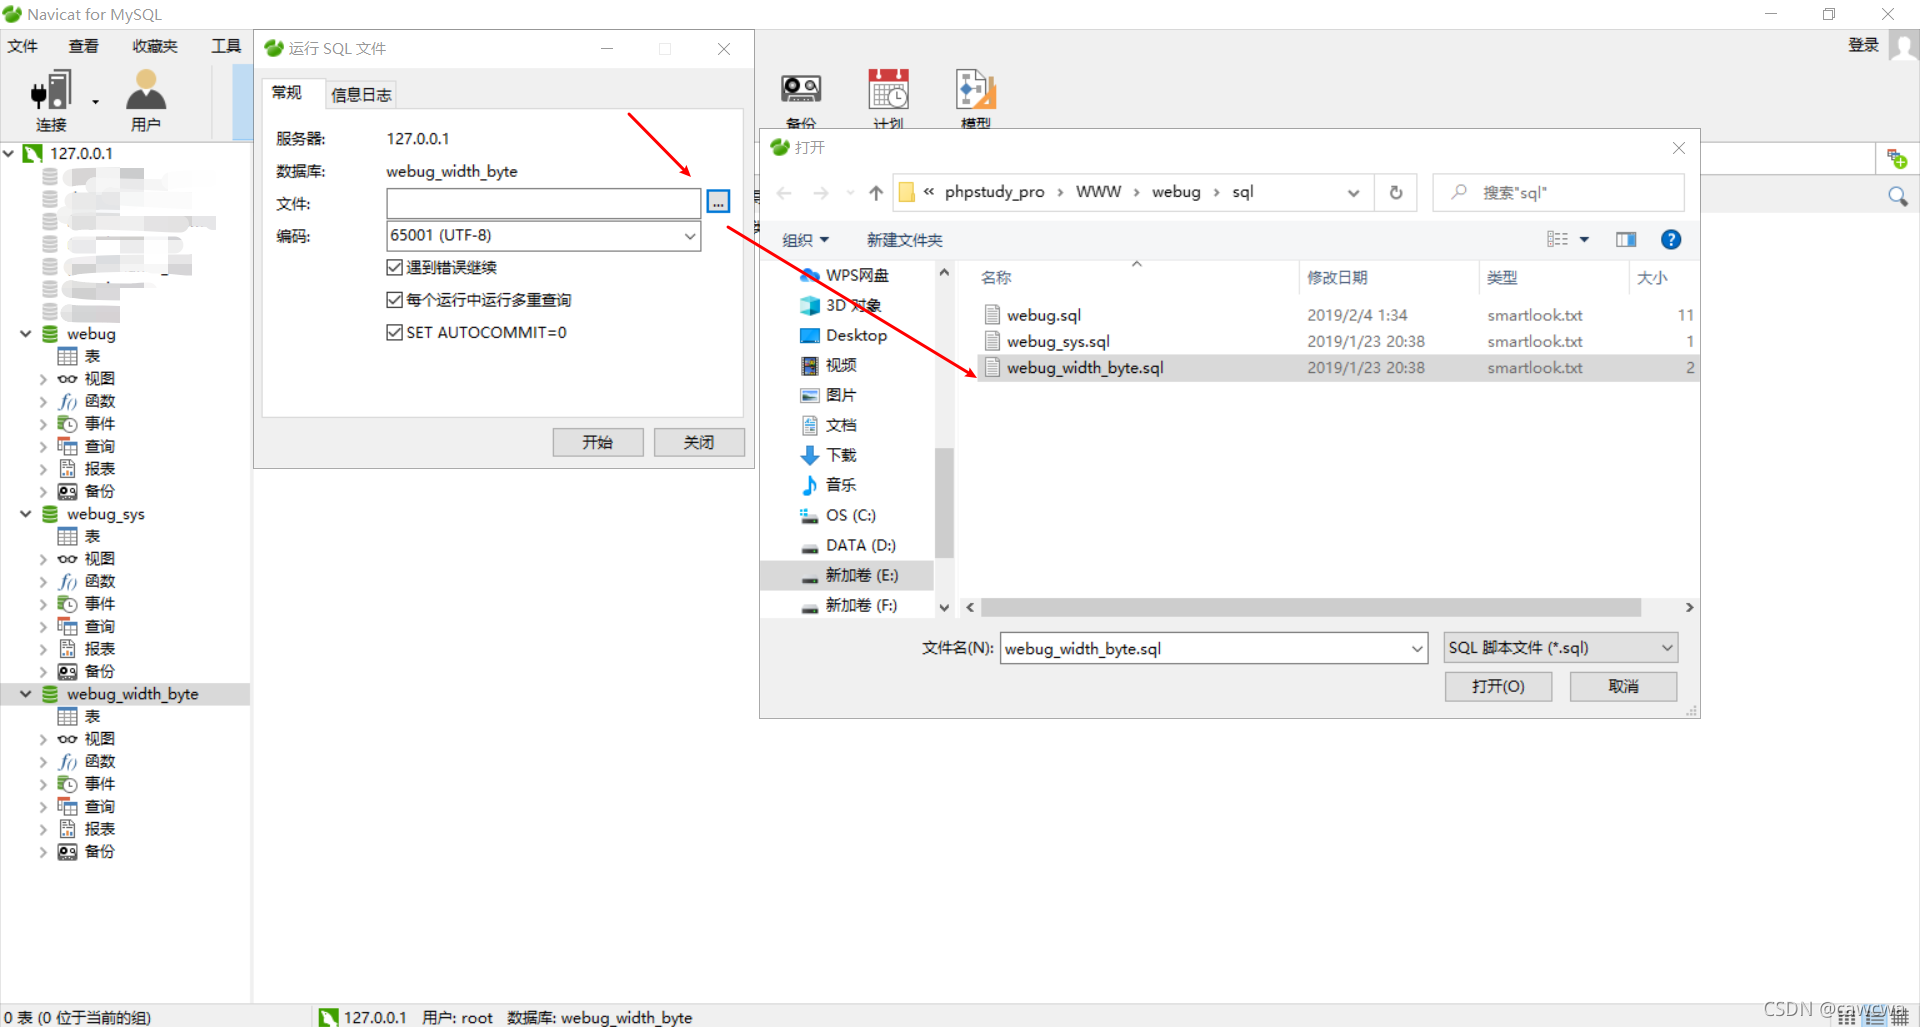
Task: Collapse the webug_sys database node
Action: click(x=26, y=514)
